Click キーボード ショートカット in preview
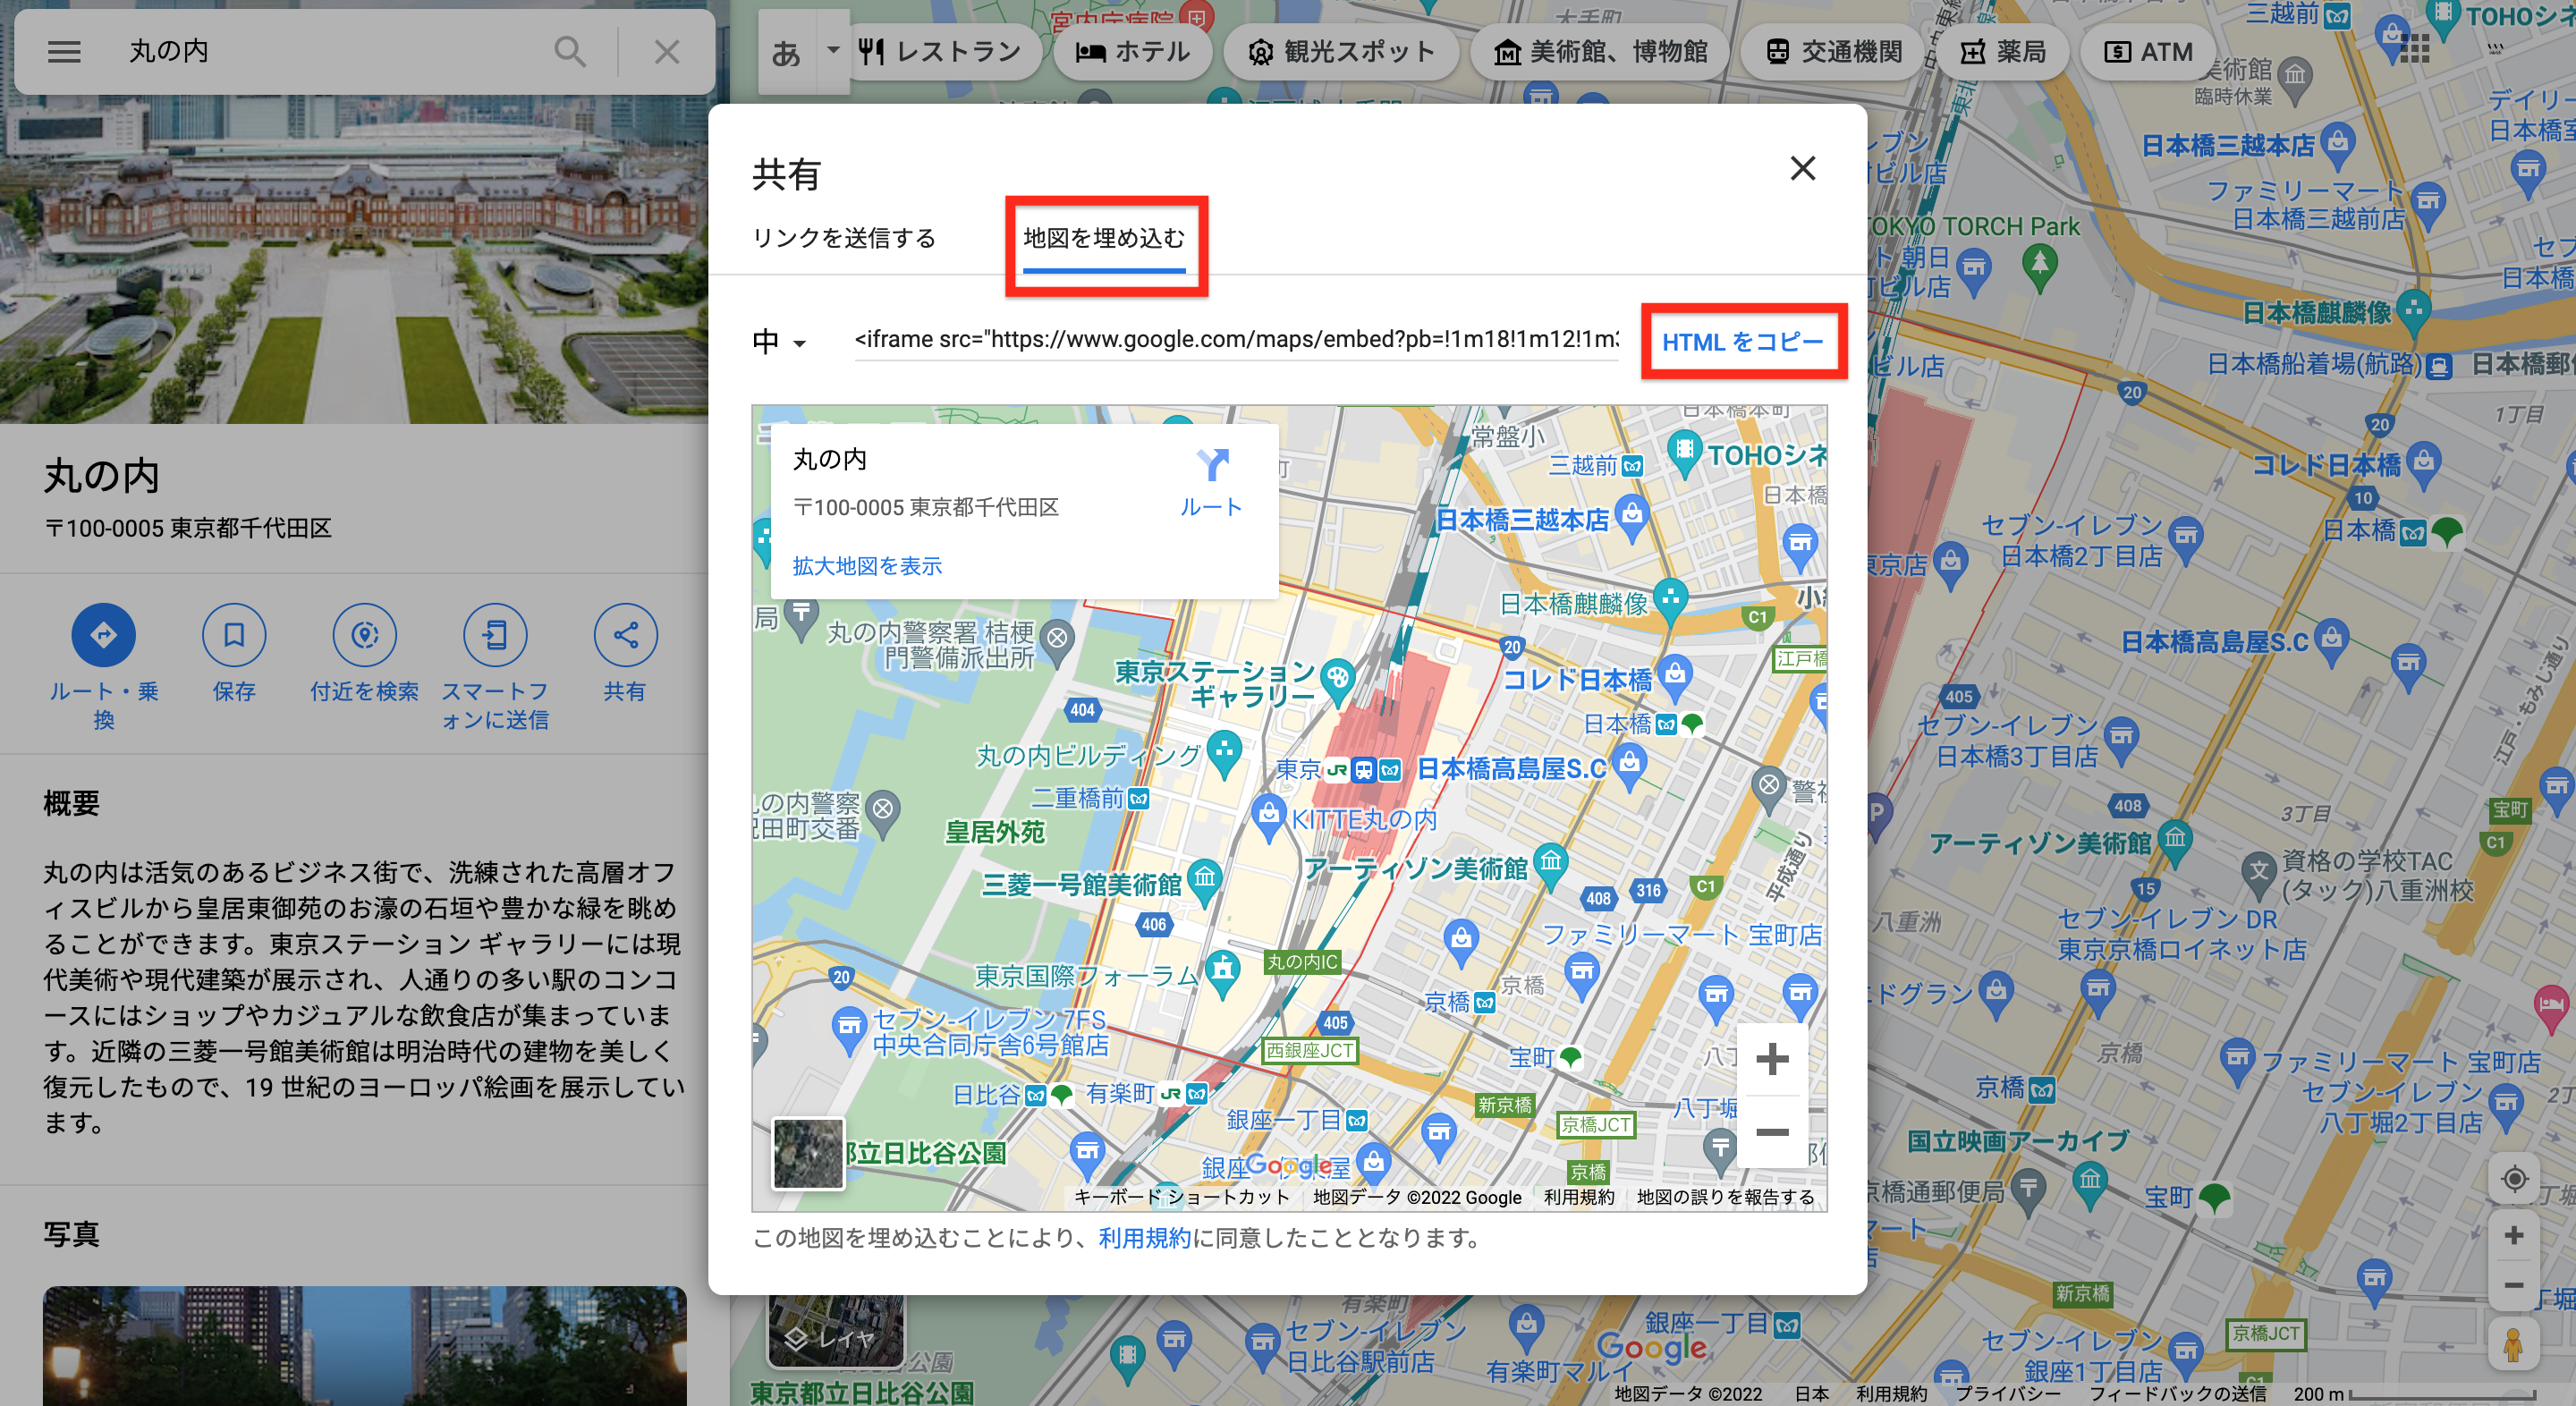The width and height of the screenshot is (2576, 1406). [1181, 1197]
